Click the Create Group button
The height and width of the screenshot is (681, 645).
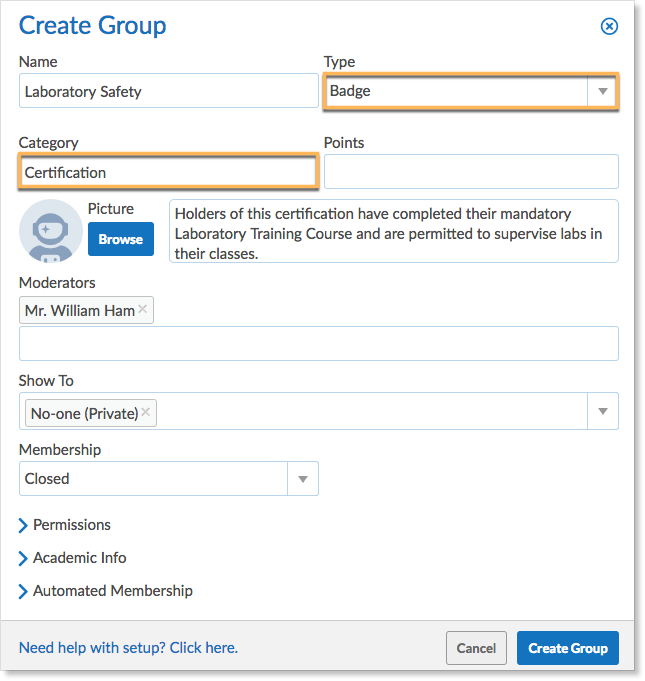(568, 648)
